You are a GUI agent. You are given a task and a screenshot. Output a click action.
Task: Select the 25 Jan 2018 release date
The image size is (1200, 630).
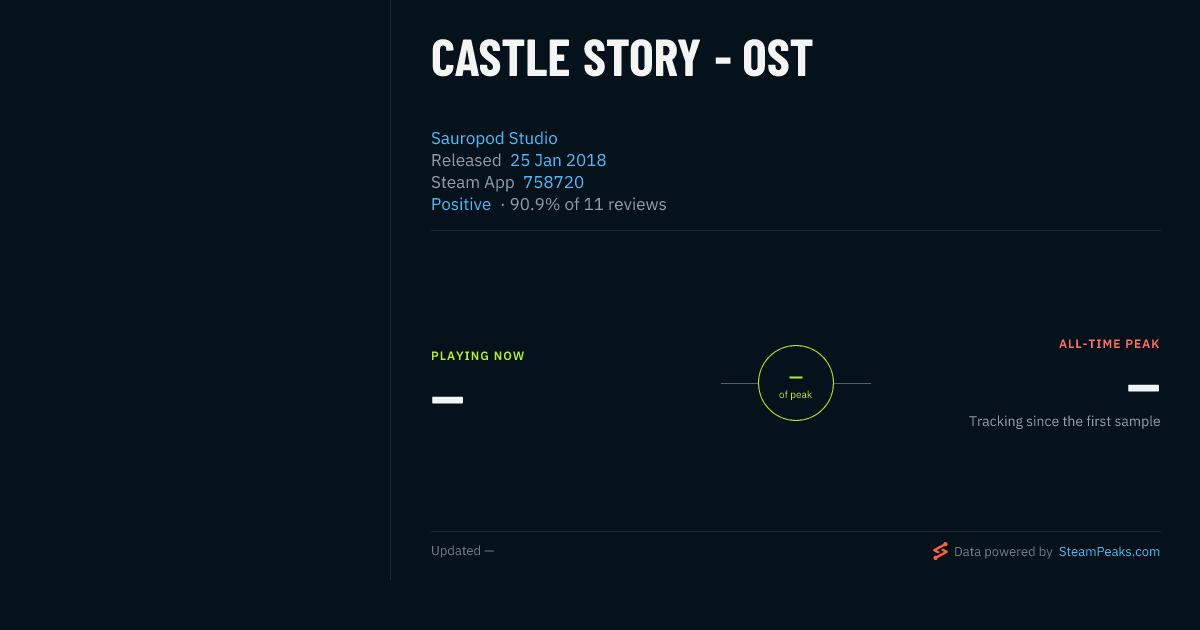pos(558,160)
